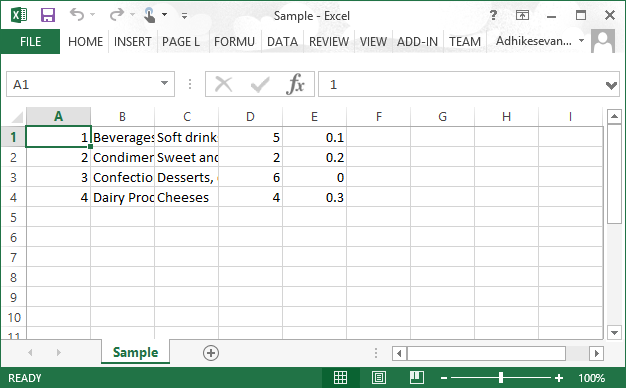Viewport: 626px width, 388px height.
Task: Select the cell with Condiments text
Action: pos(123,157)
